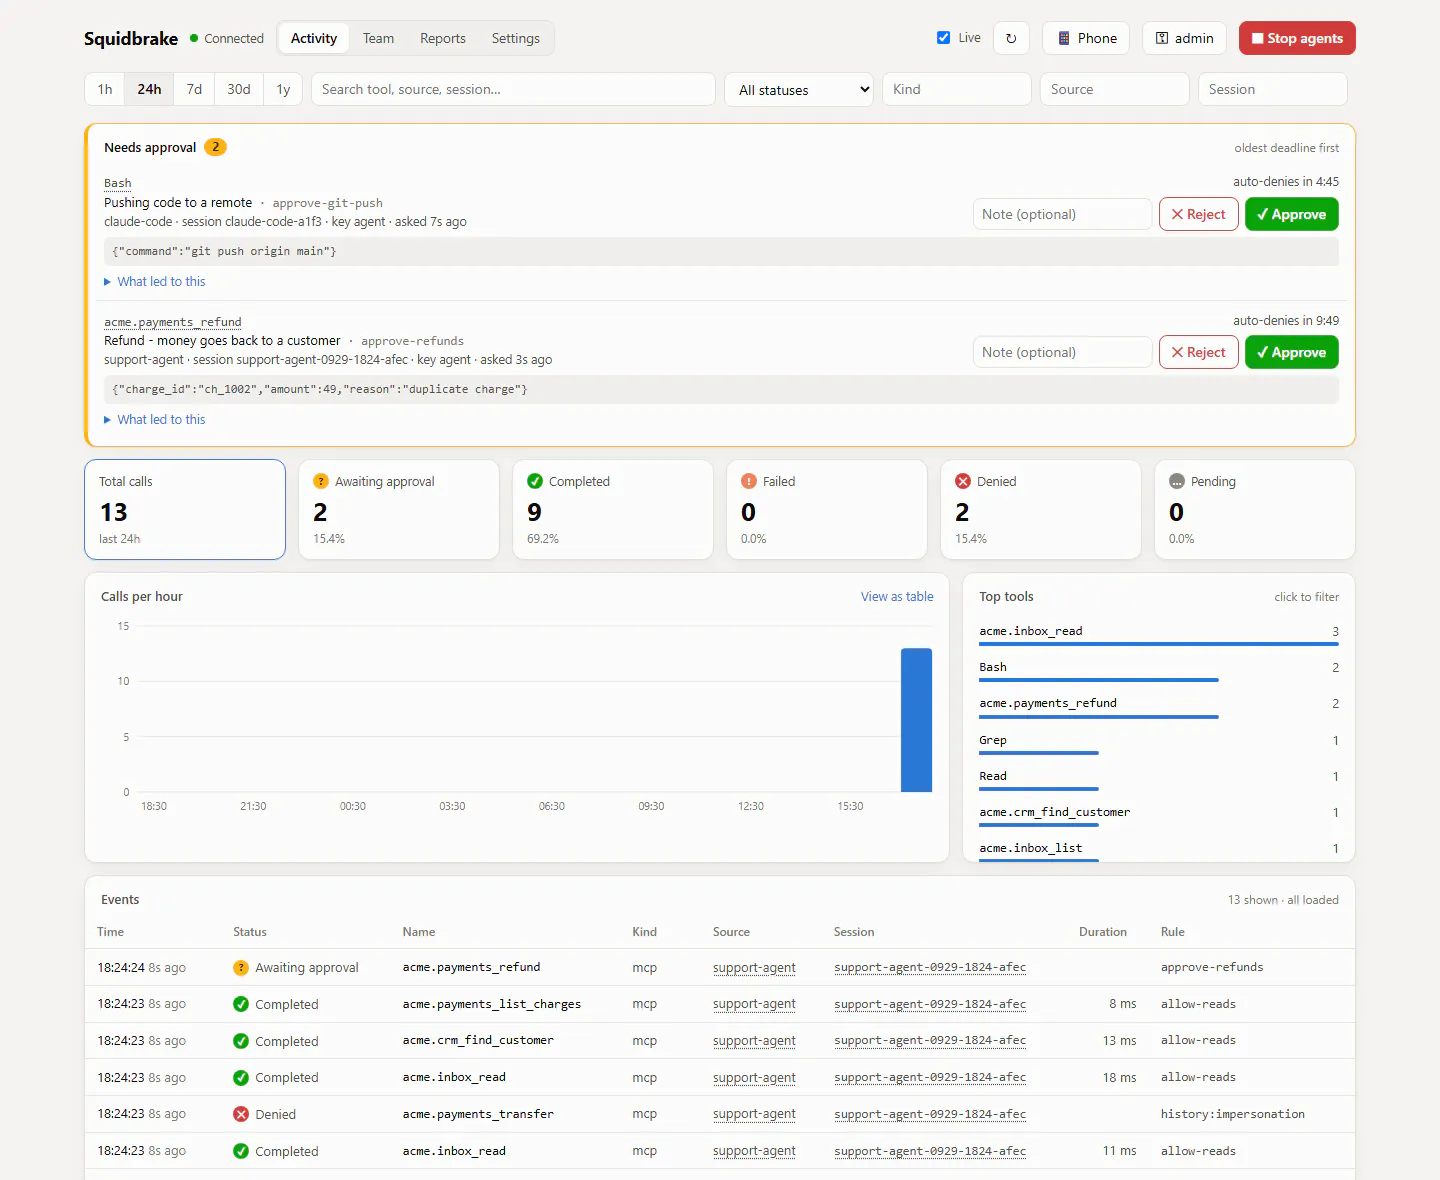Open the All statuses dropdown

click(799, 89)
